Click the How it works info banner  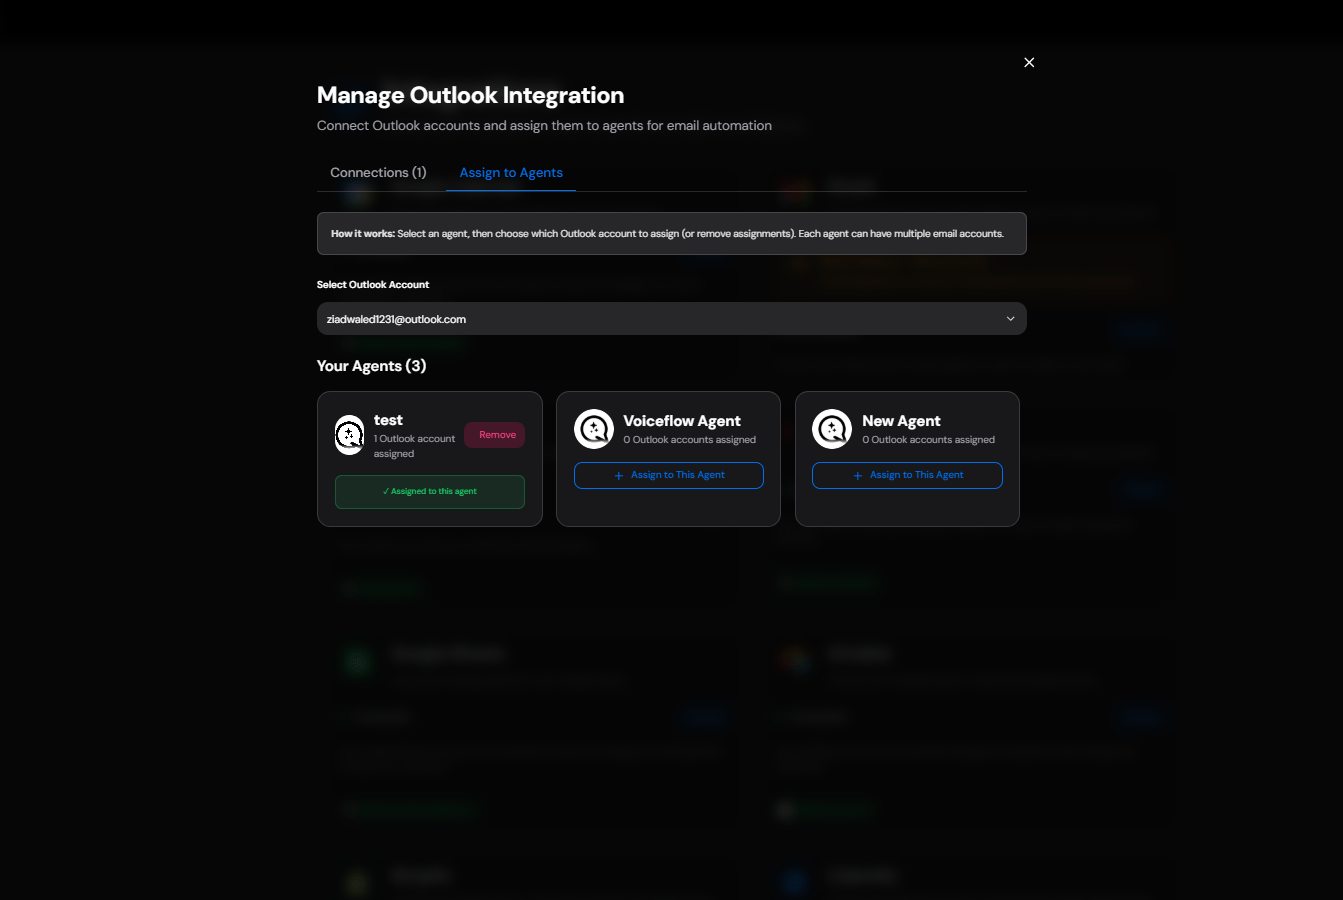click(672, 233)
